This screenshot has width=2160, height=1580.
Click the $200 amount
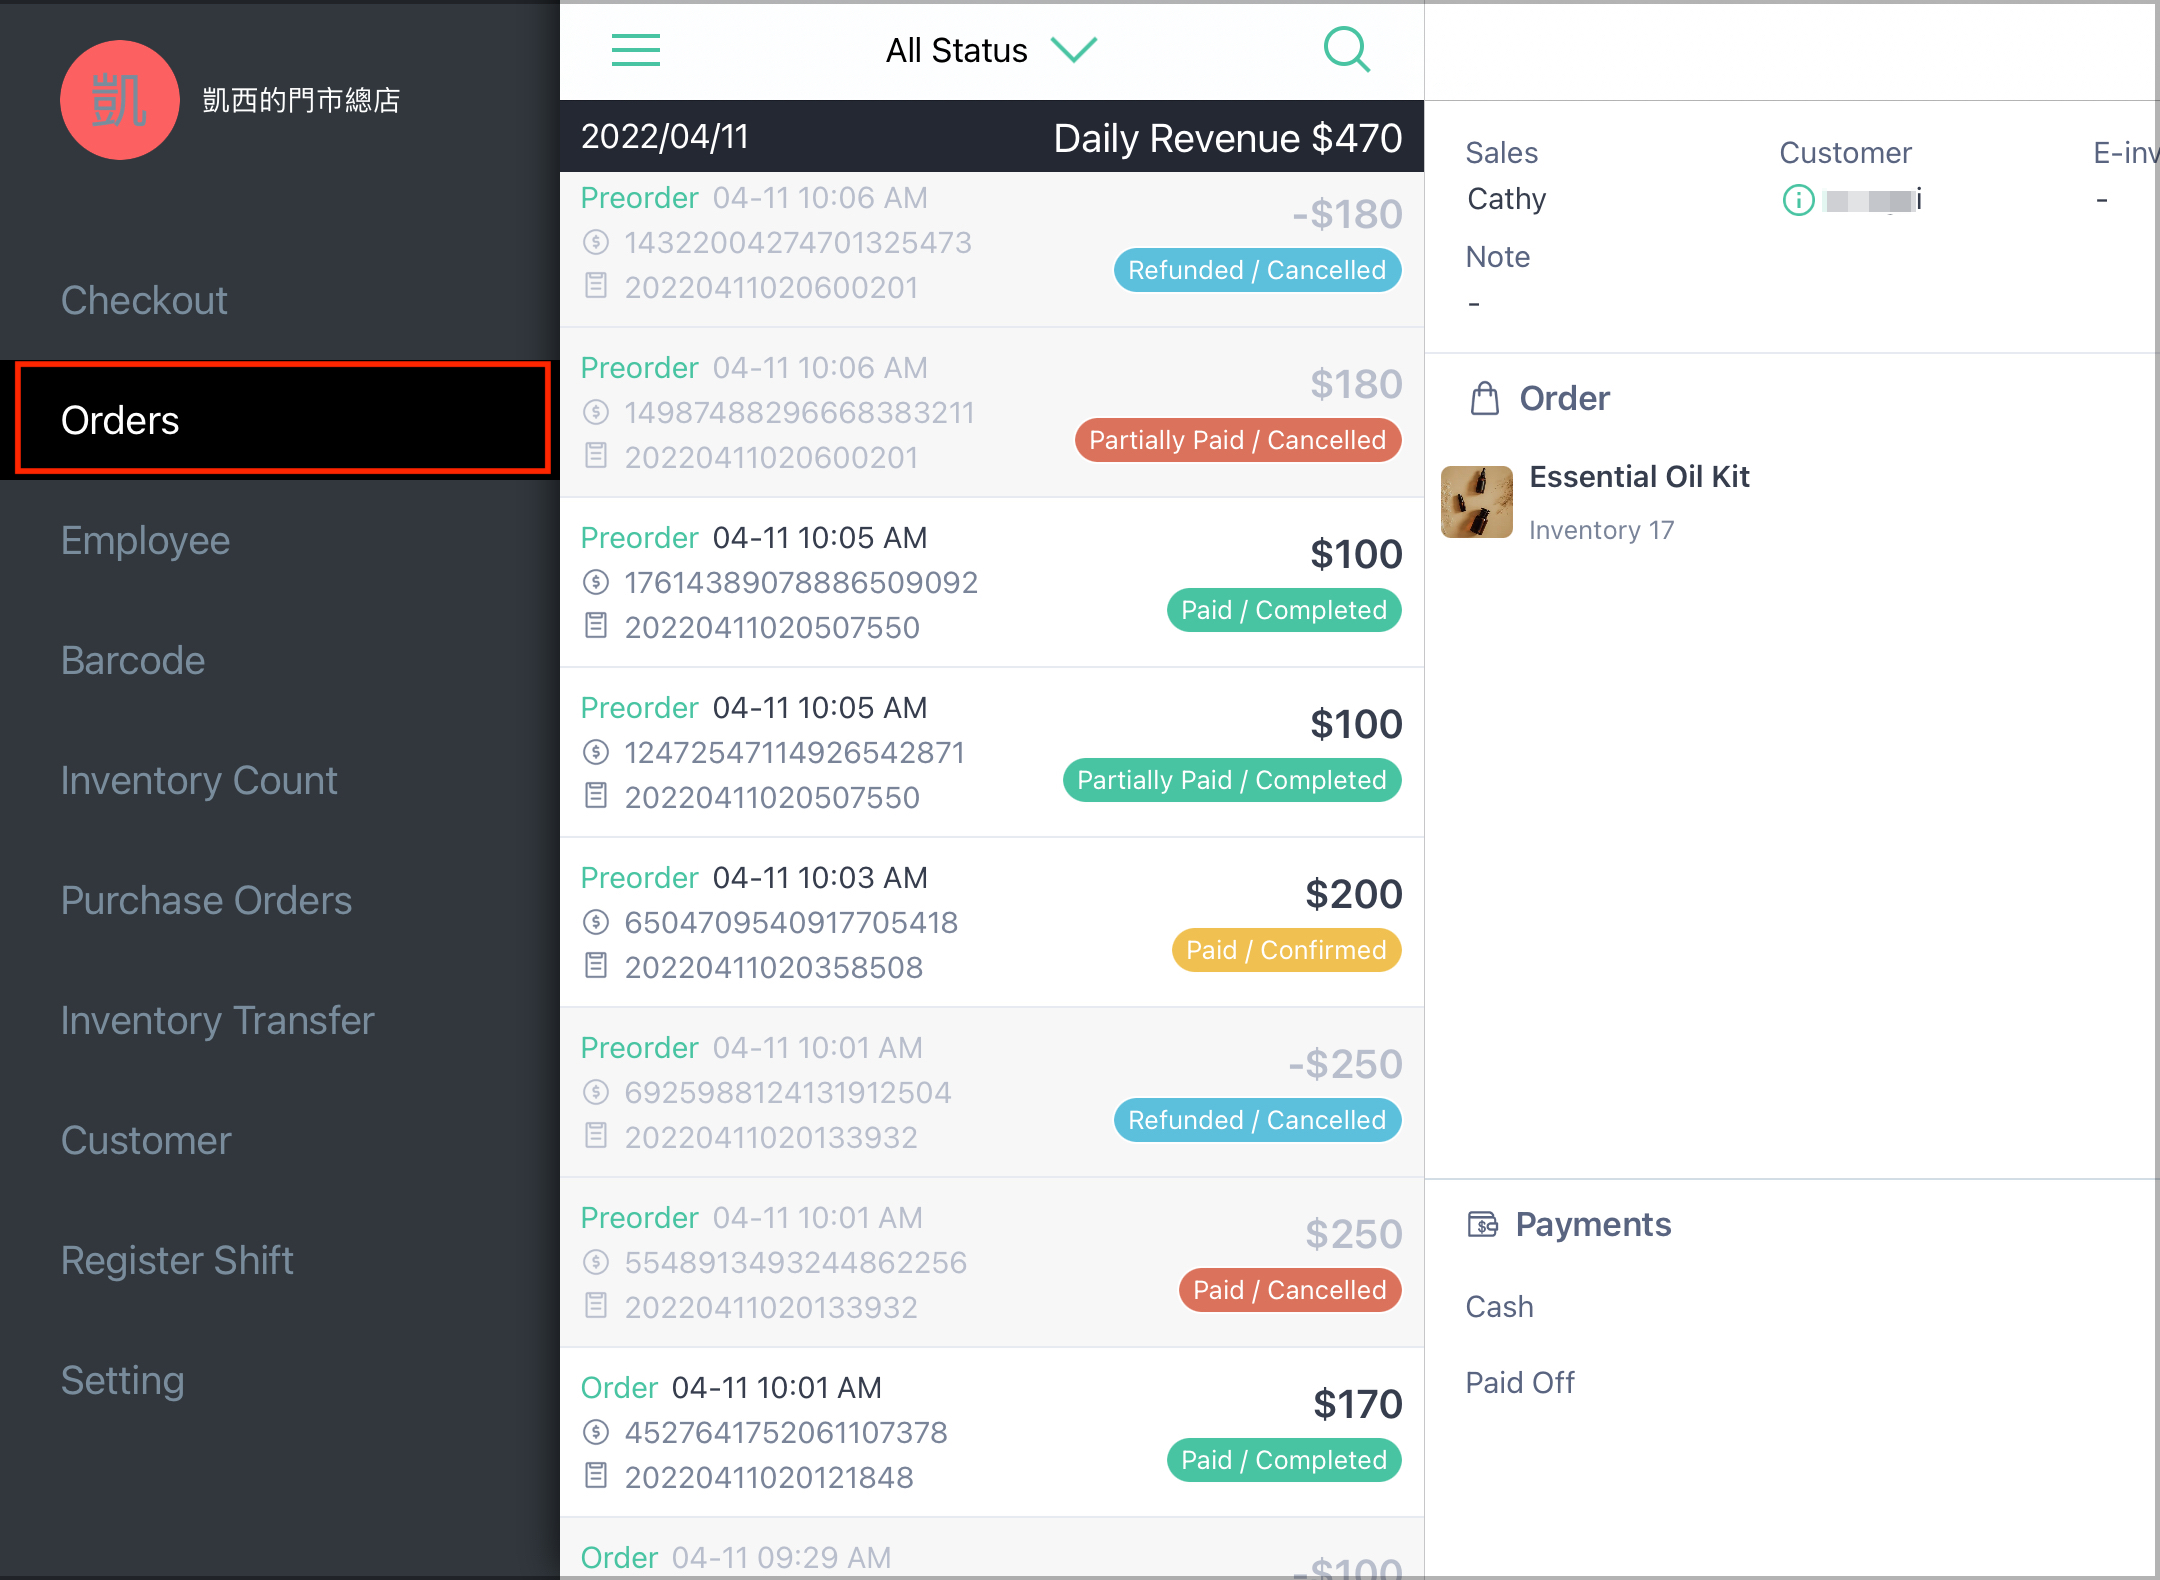click(x=1353, y=894)
